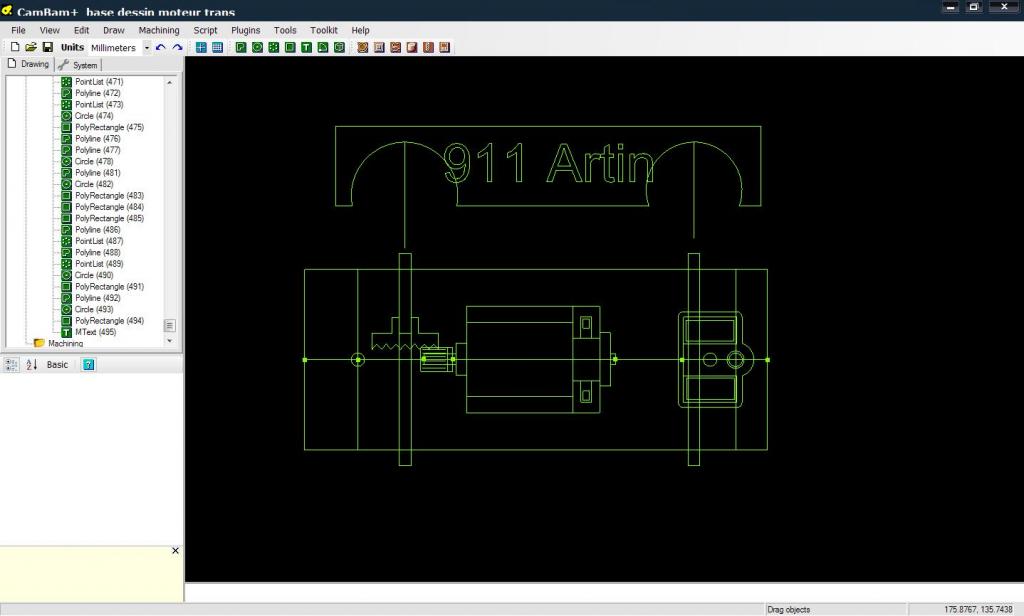Create a new file with the blank page icon

15,47
